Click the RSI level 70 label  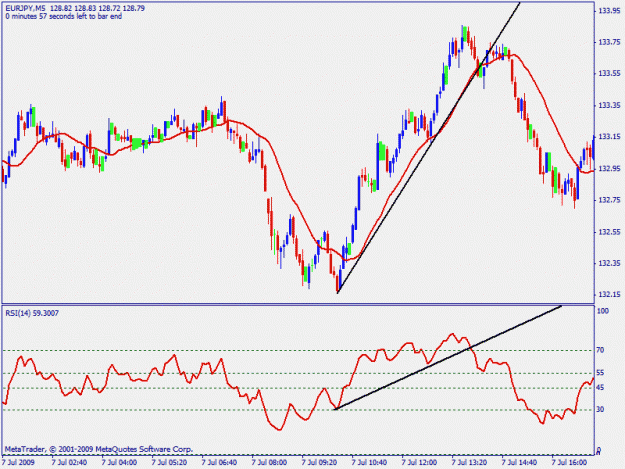(600, 350)
